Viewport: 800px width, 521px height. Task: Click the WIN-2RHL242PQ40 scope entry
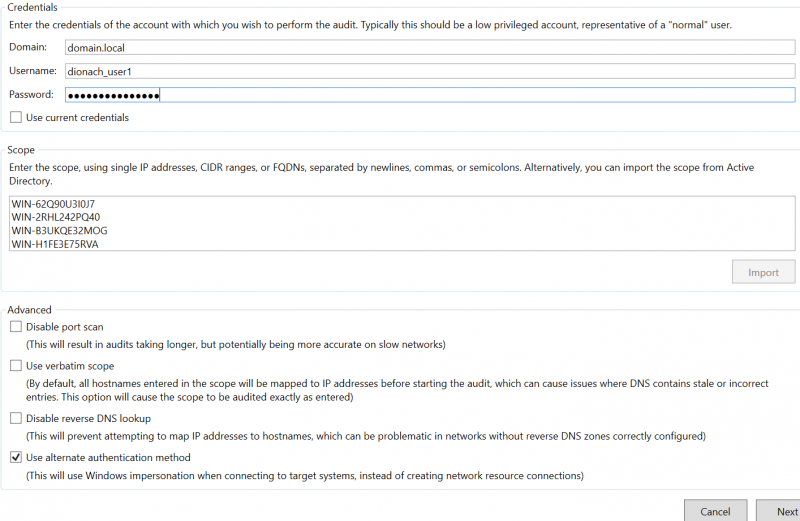coord(56,217)
